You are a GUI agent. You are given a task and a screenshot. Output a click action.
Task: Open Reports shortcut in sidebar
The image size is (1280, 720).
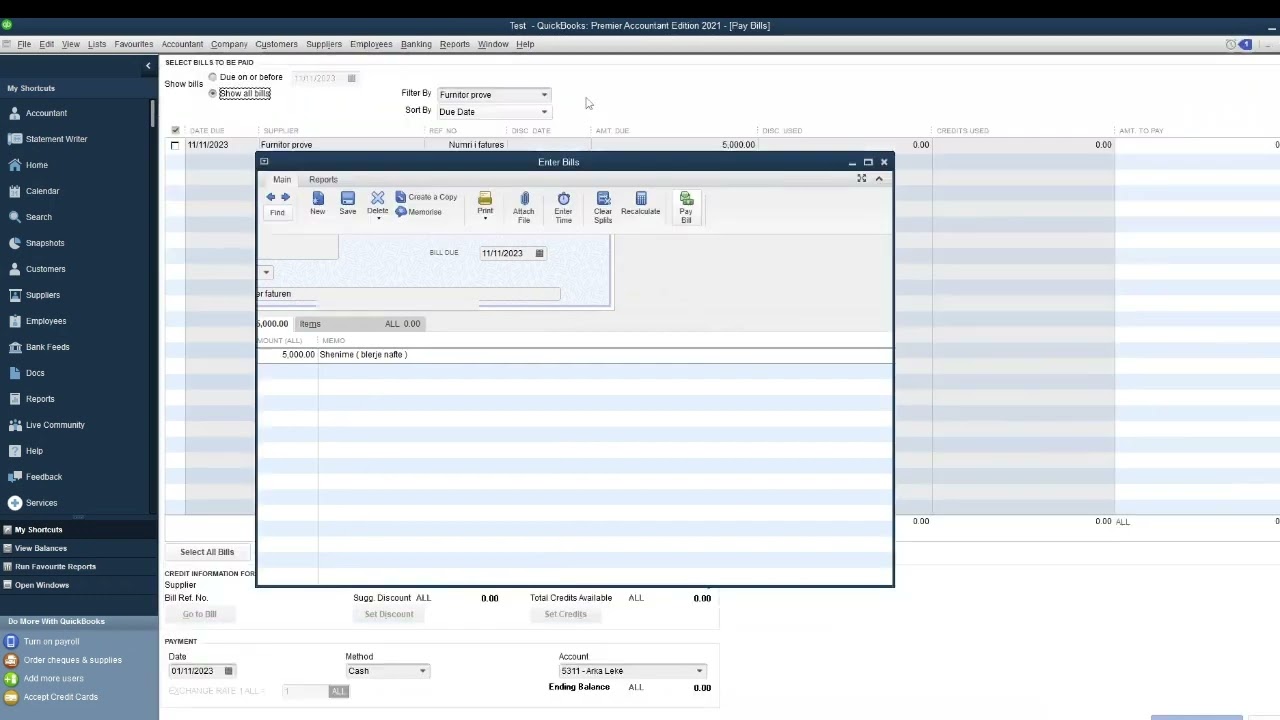pos(40,399)
